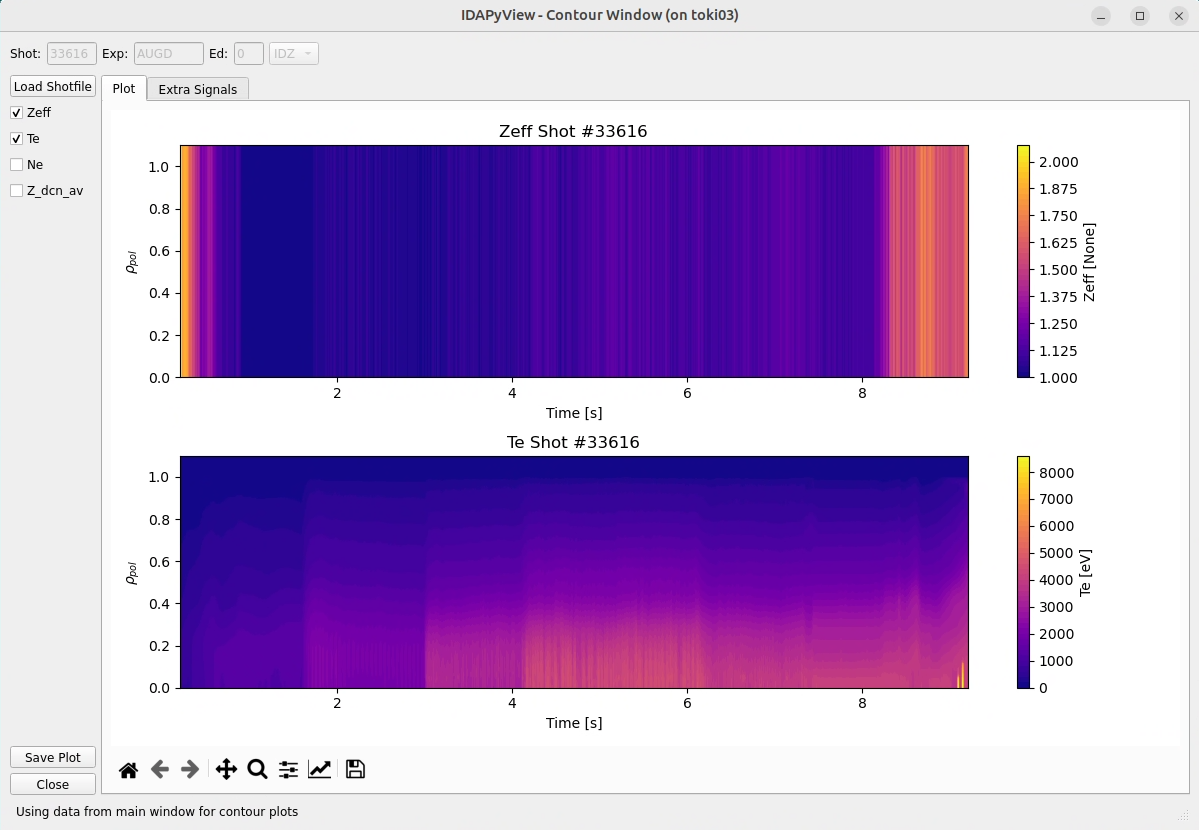The image size is (1199, 830).
Task: Select the Zoom magnifier tool
Action: [x=257, y=769]
